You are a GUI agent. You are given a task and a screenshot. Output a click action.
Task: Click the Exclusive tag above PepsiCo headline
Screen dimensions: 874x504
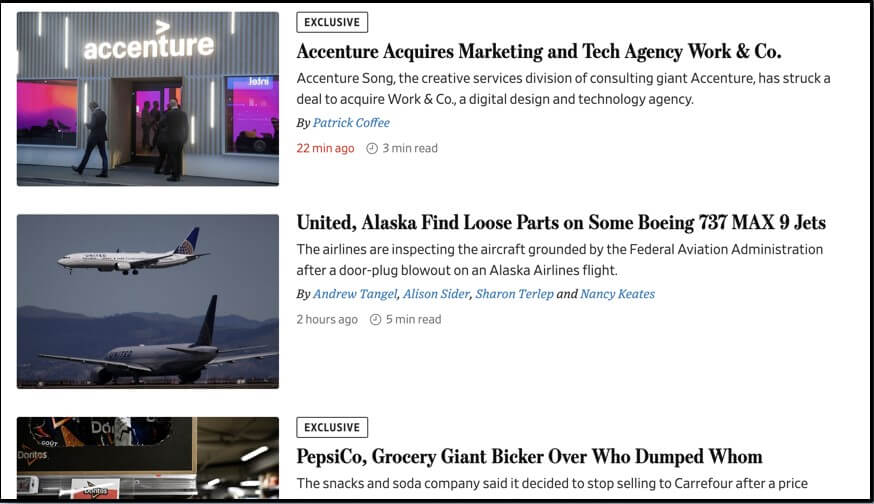click(x=332, y=427)
